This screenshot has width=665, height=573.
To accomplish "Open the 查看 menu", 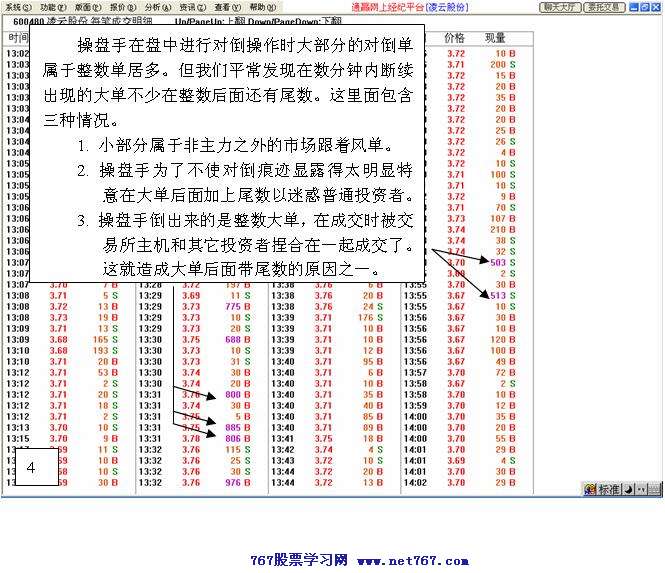I will [x=226, y=6].
